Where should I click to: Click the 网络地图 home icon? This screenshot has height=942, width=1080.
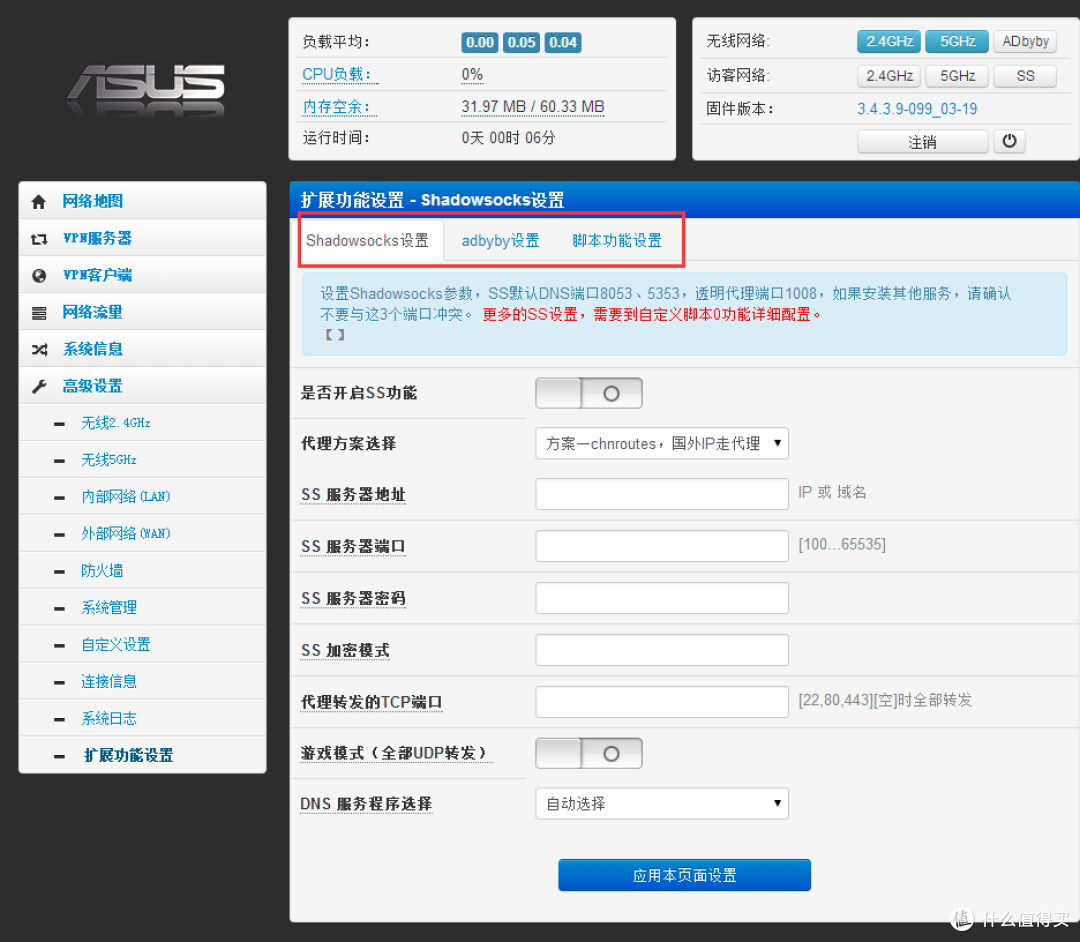(38, 200)
